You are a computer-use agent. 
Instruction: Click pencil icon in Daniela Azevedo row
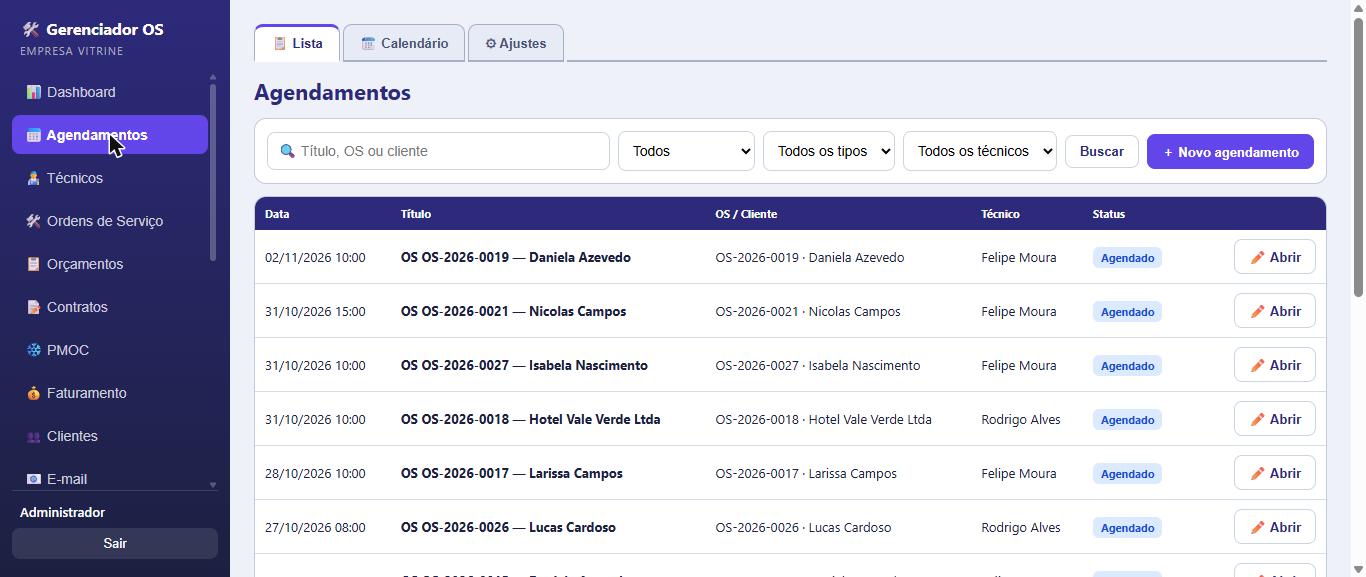click(x=1258, y=257)
